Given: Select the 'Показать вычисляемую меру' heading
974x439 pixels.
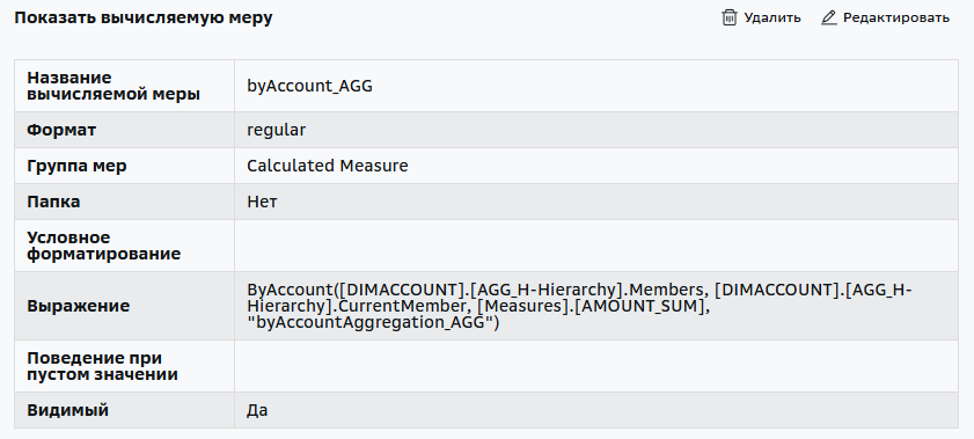Looking at the screenshot, I should point(143,18).
